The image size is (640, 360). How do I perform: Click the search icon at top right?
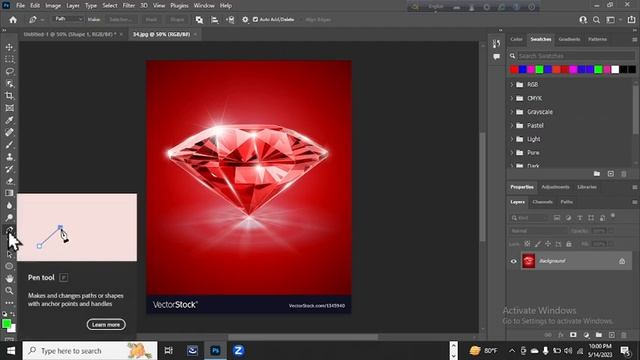tap(596, 20)
